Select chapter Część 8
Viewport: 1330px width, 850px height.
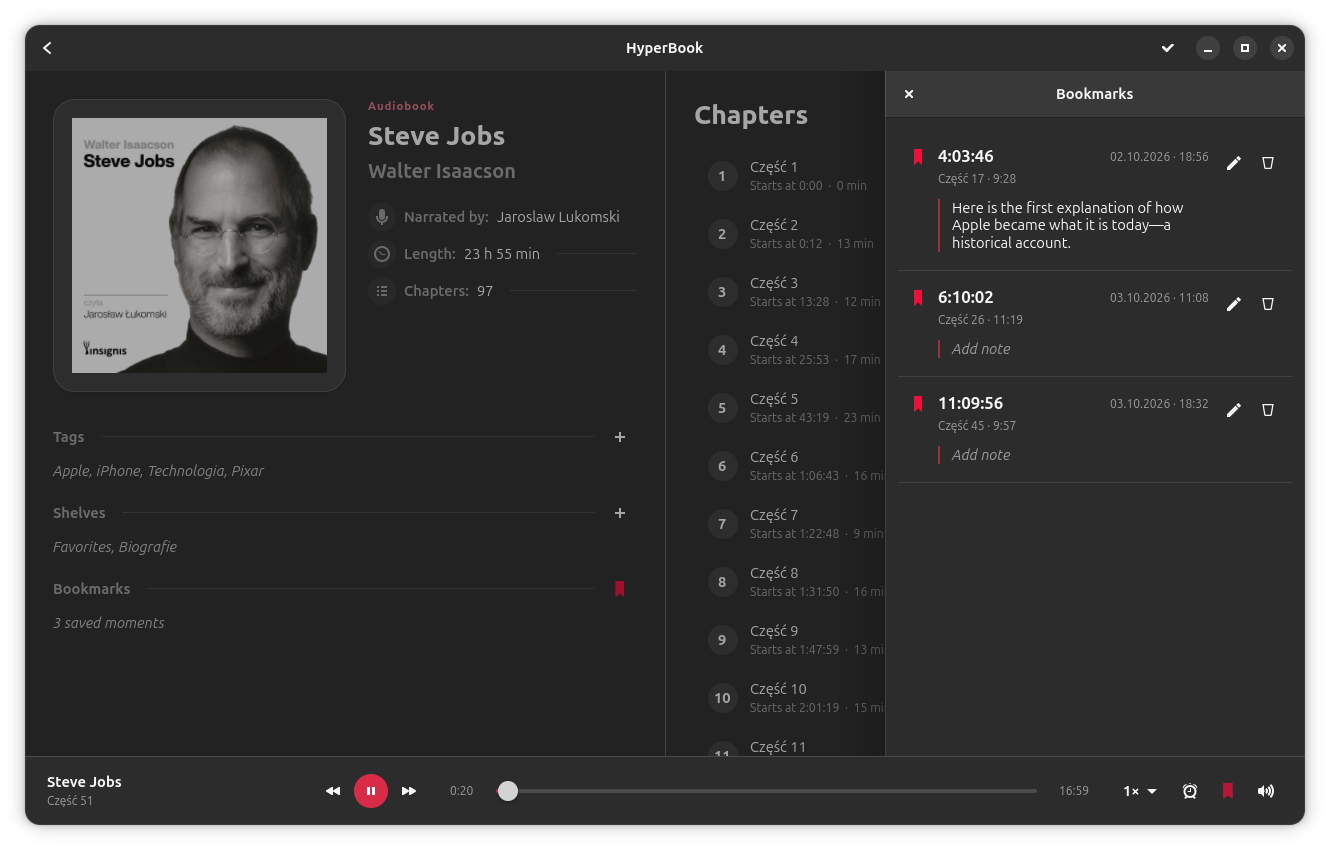pyautogui.click(x=788, y=582)
